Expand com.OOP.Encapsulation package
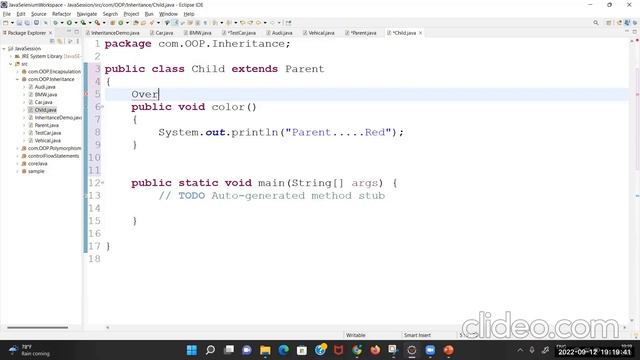 [x=18, y=72]
